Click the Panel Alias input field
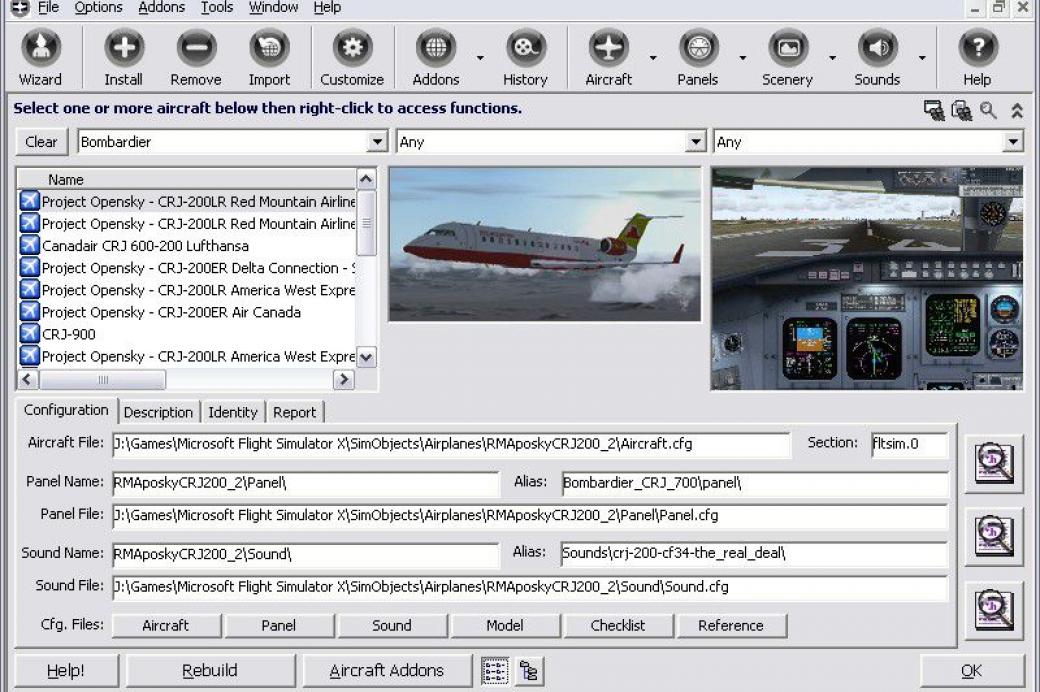The height and width of the screenshot is (692, 1040). [755, 483]
